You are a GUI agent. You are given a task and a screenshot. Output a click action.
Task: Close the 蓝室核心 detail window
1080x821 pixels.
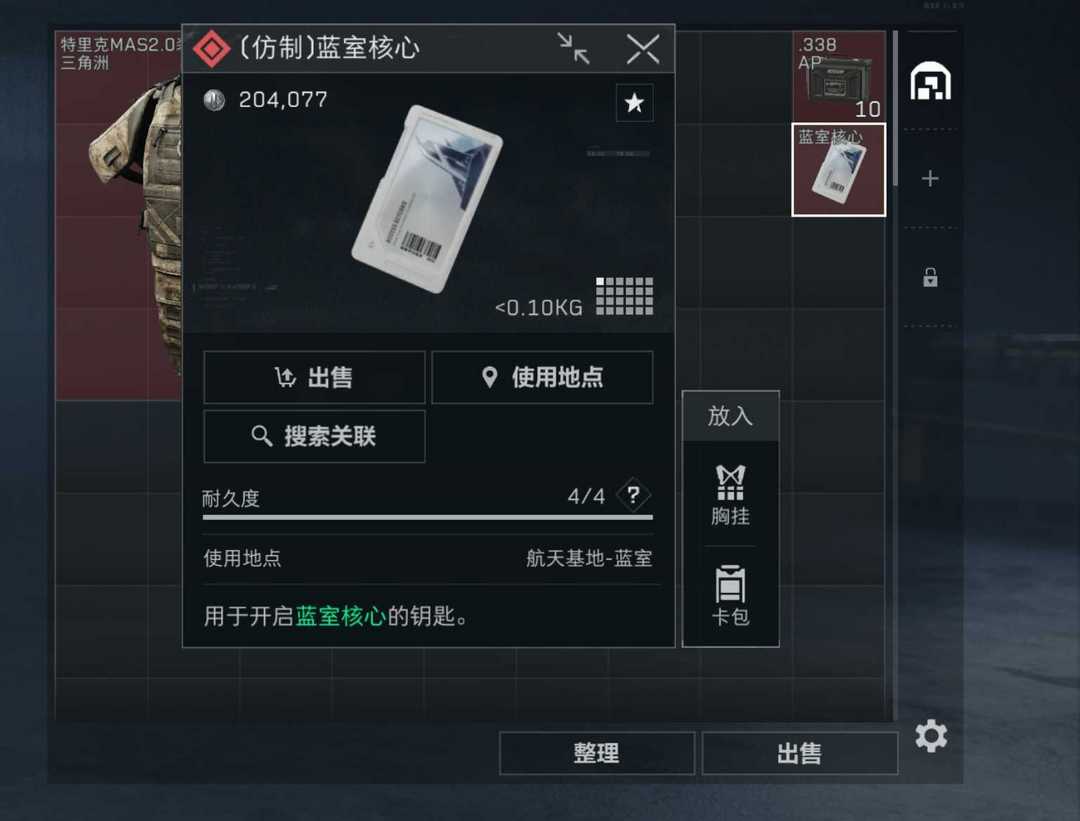tap(643, 49)
